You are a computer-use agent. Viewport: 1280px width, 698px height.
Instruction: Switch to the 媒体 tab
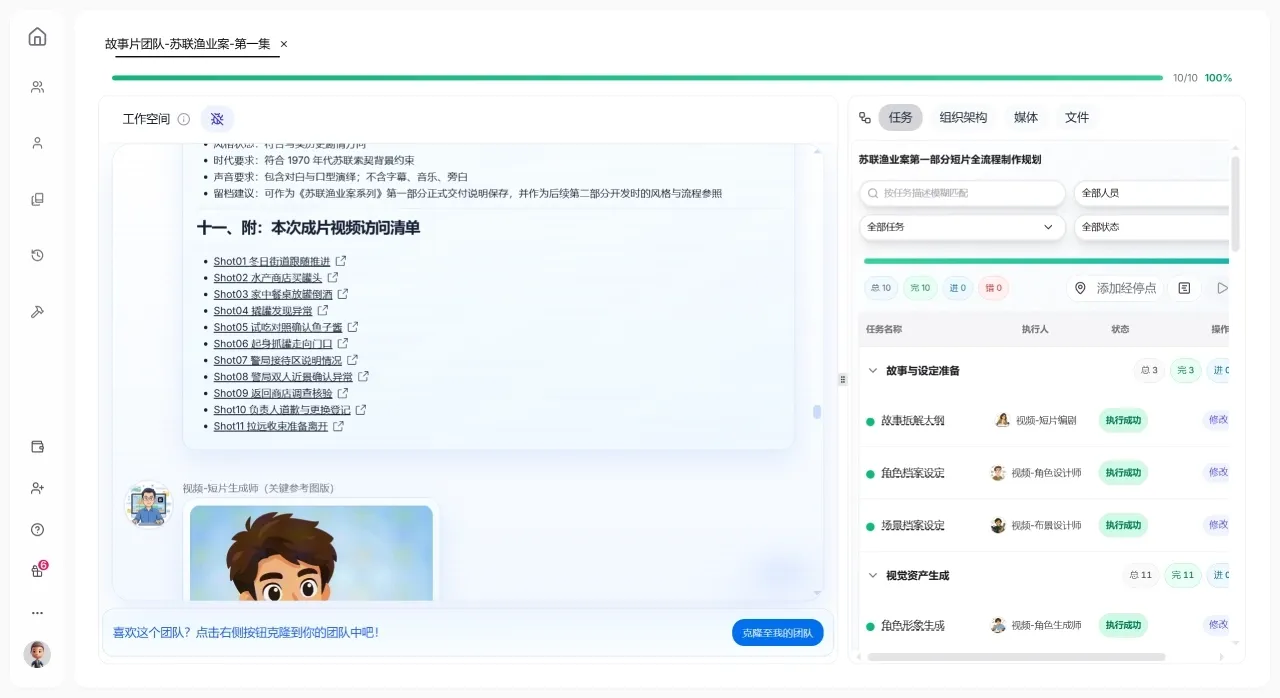[1026, 118]
